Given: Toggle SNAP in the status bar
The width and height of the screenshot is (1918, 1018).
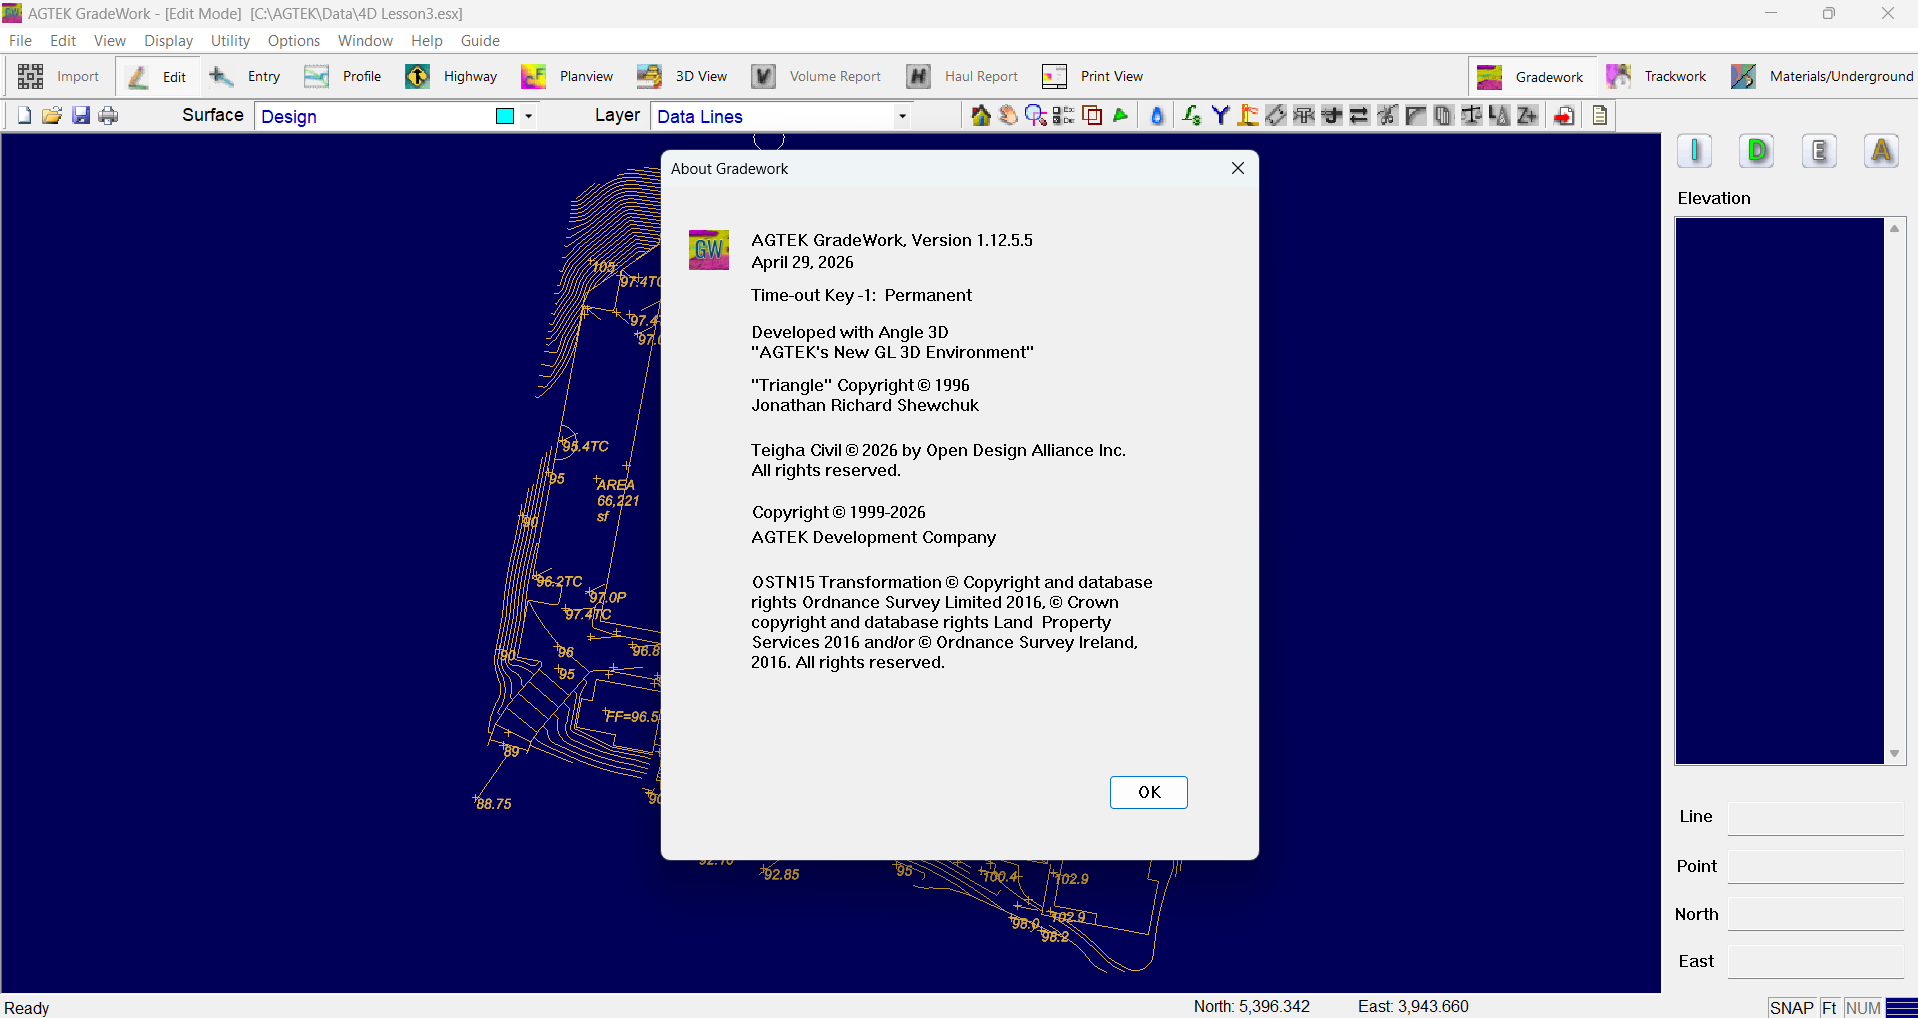Looking at the screenshot, I should 1791,1008.
